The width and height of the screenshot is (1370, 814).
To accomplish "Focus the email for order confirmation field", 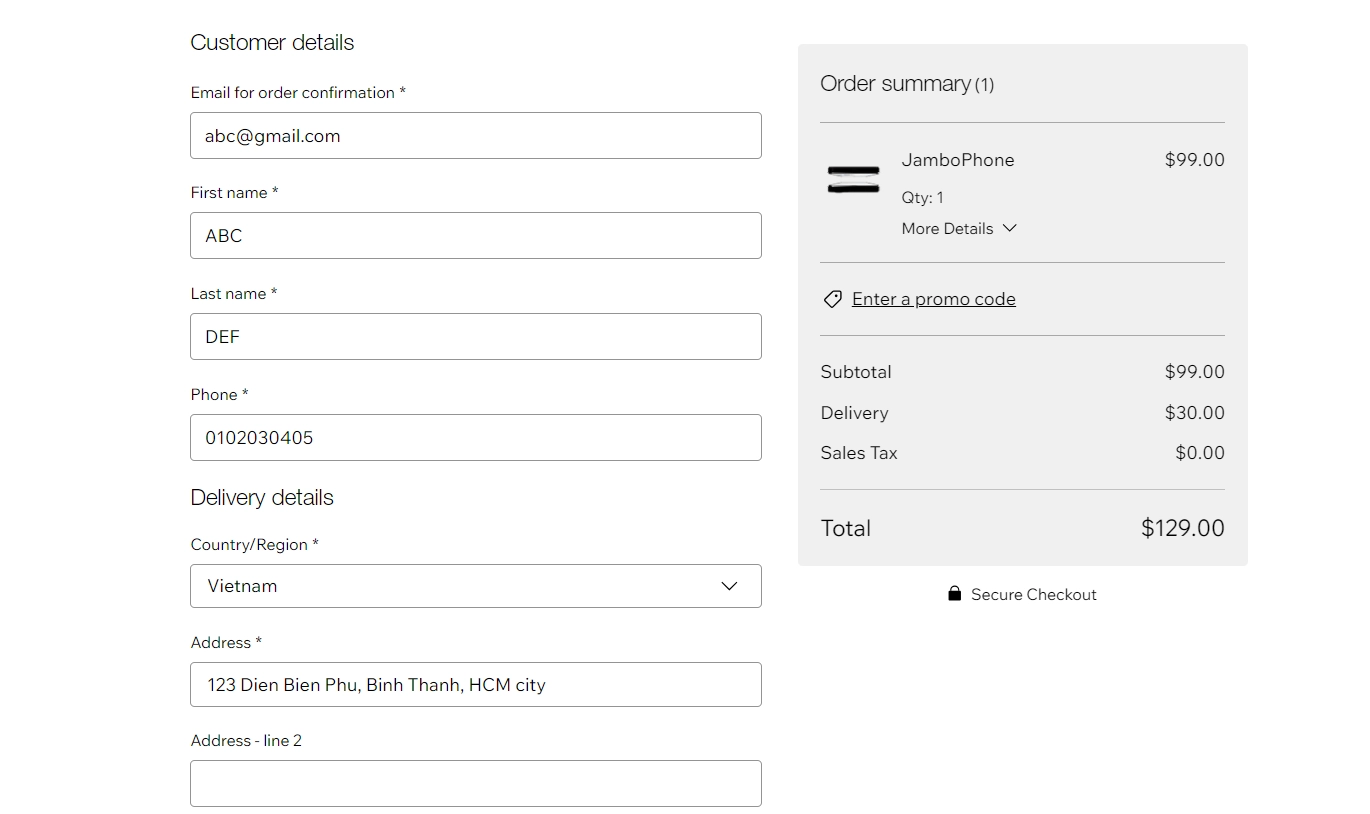I will [475, 136].
